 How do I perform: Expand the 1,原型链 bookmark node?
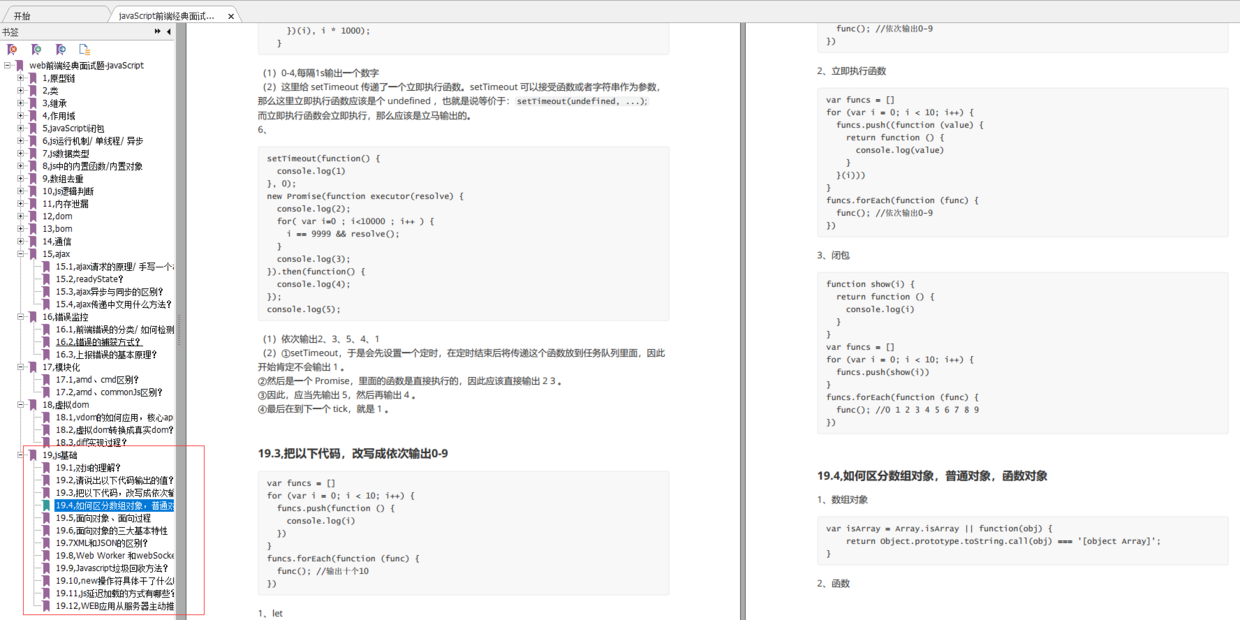click(x=20, y=78)
